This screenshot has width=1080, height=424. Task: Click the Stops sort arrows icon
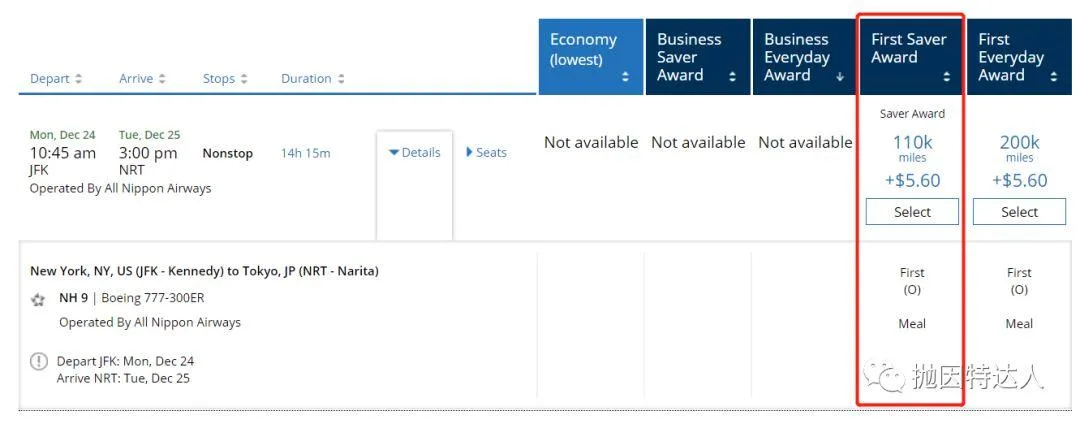click(244, 78)
